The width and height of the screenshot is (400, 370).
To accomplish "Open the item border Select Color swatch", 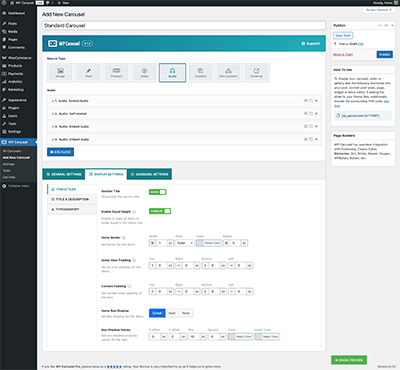I will click(209, 243).
